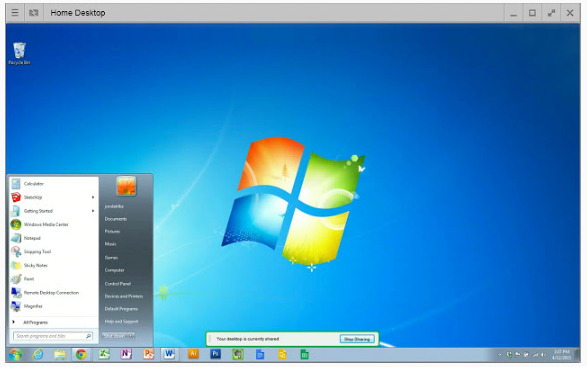Click the magnifier icon in Start search
This screenshot has width=587, height=367.
(88, 336)
